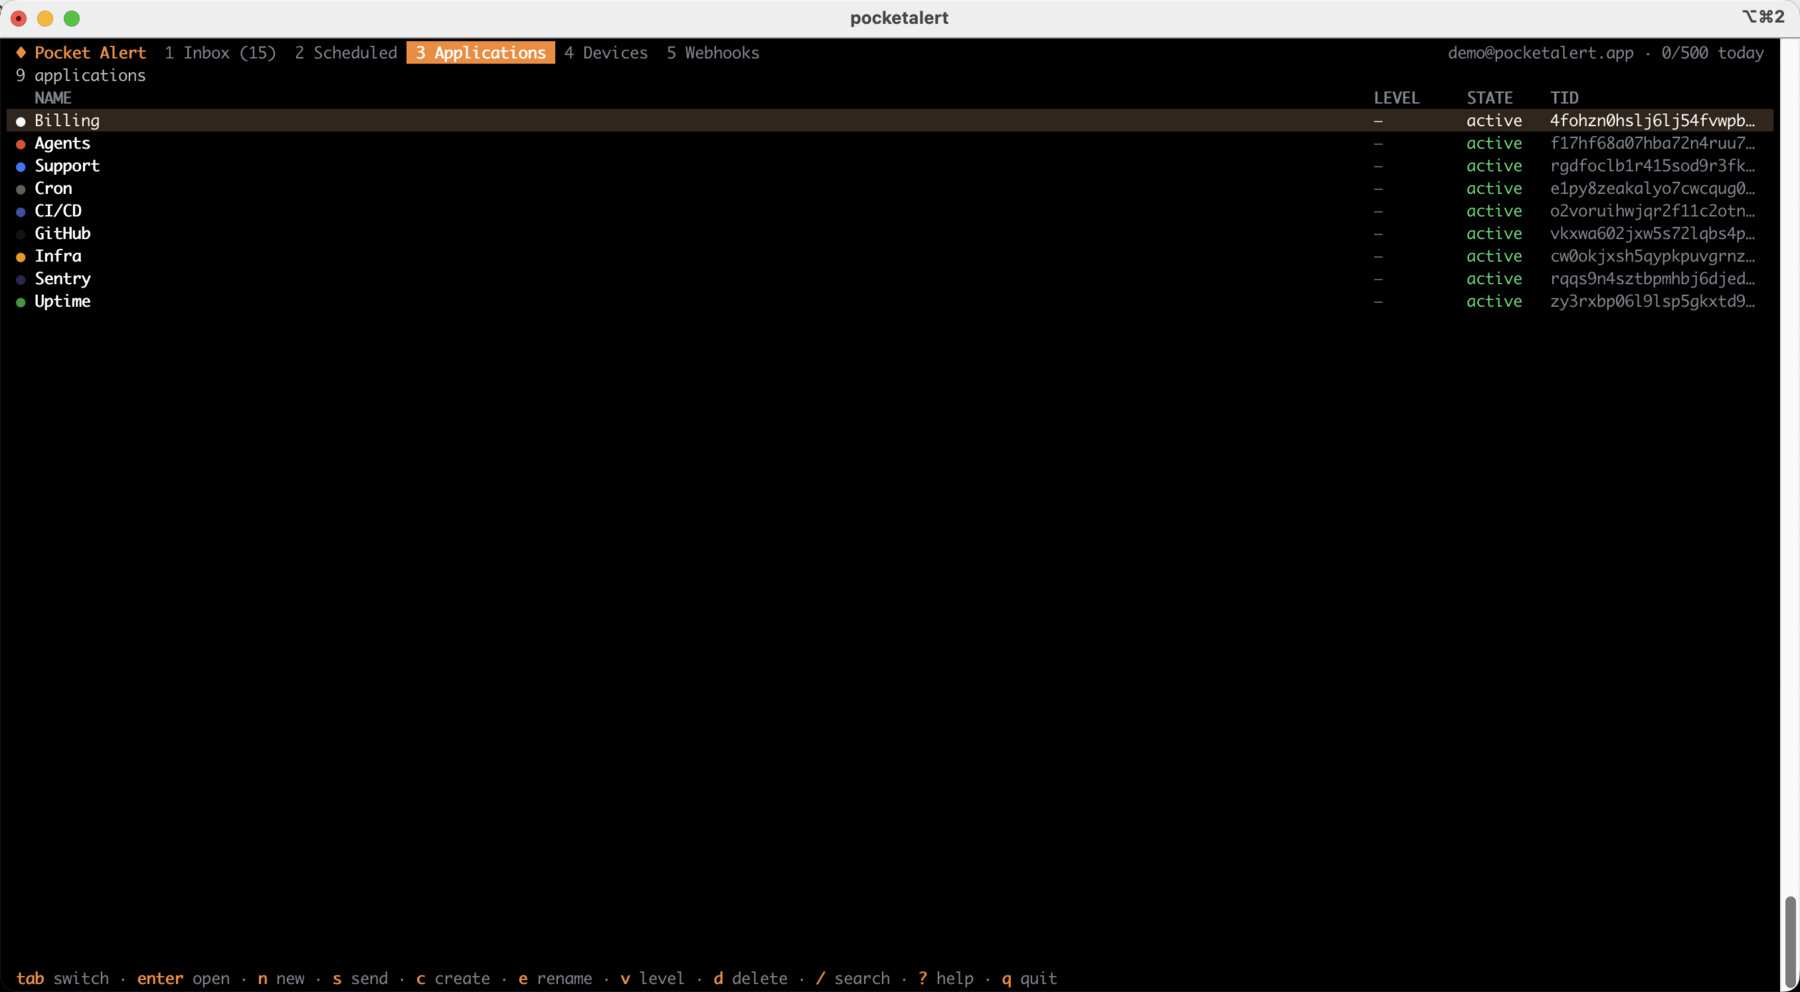Click the purple dot beside Sentry

tap(21, 280)
